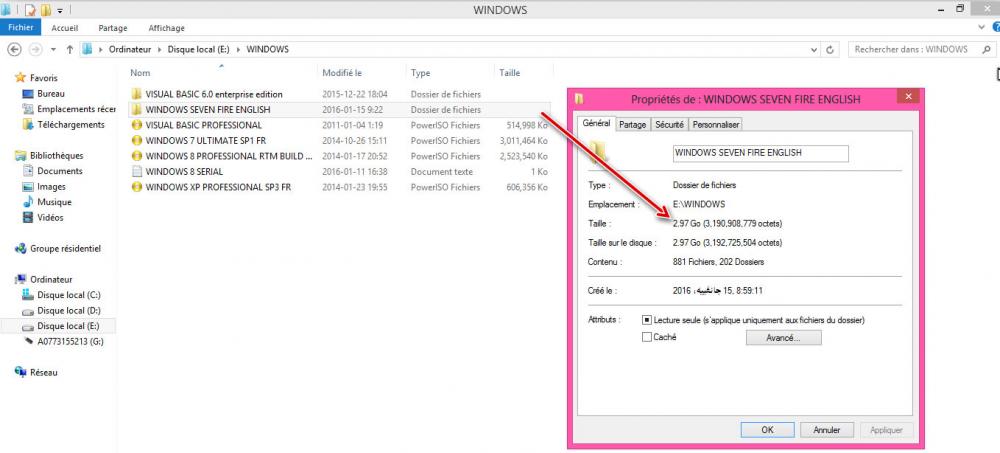Switch to the Partage ribbon tab

click(113, 28)
